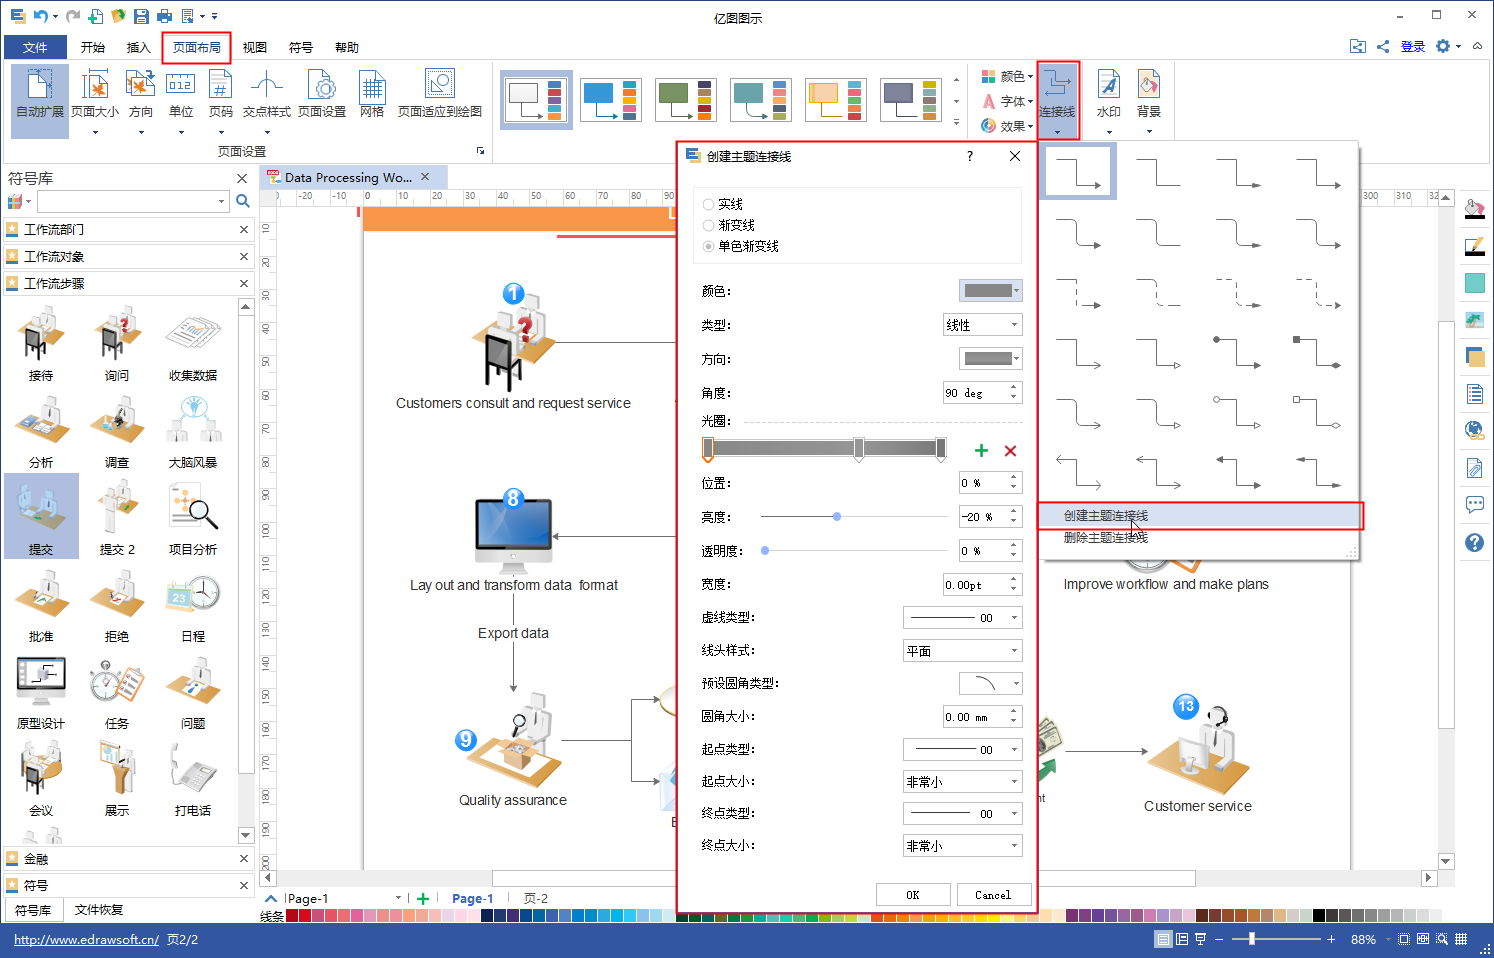The width and height of the screenshot is (1494, 958).
Task: Select the 单色渐变线 single-color gradient option
Action: click(x=709, y=246)
